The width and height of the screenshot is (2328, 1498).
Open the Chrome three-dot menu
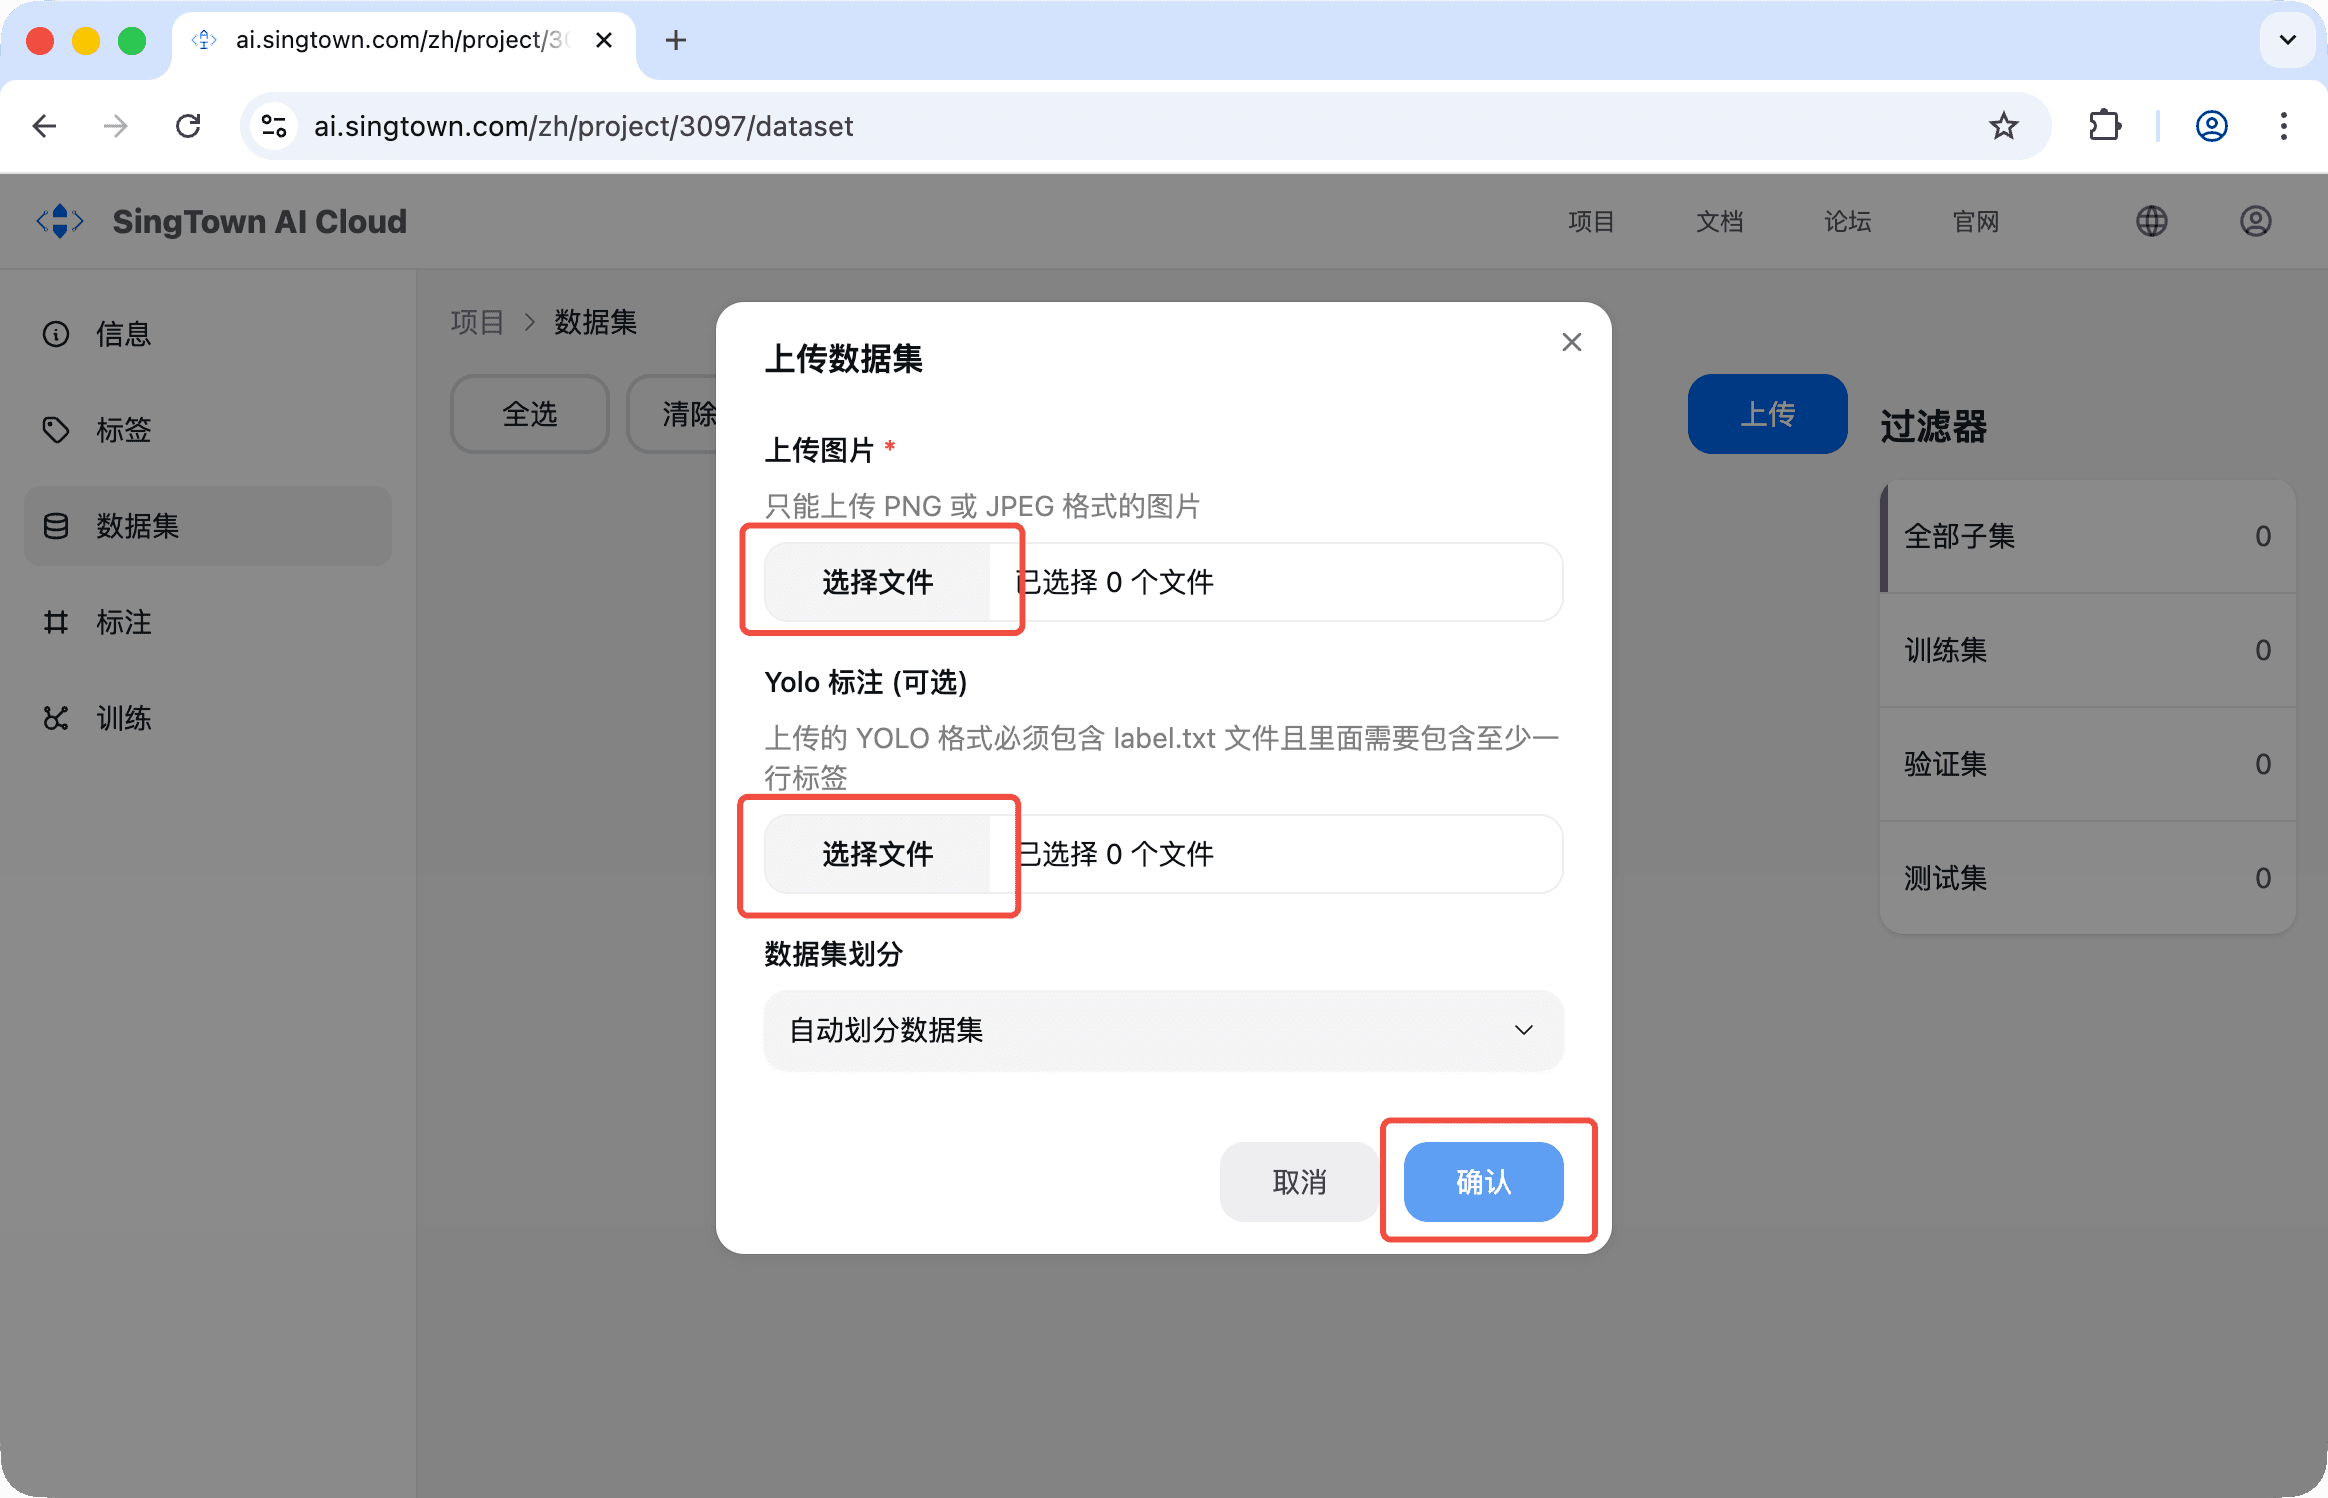click(2283, 126)
